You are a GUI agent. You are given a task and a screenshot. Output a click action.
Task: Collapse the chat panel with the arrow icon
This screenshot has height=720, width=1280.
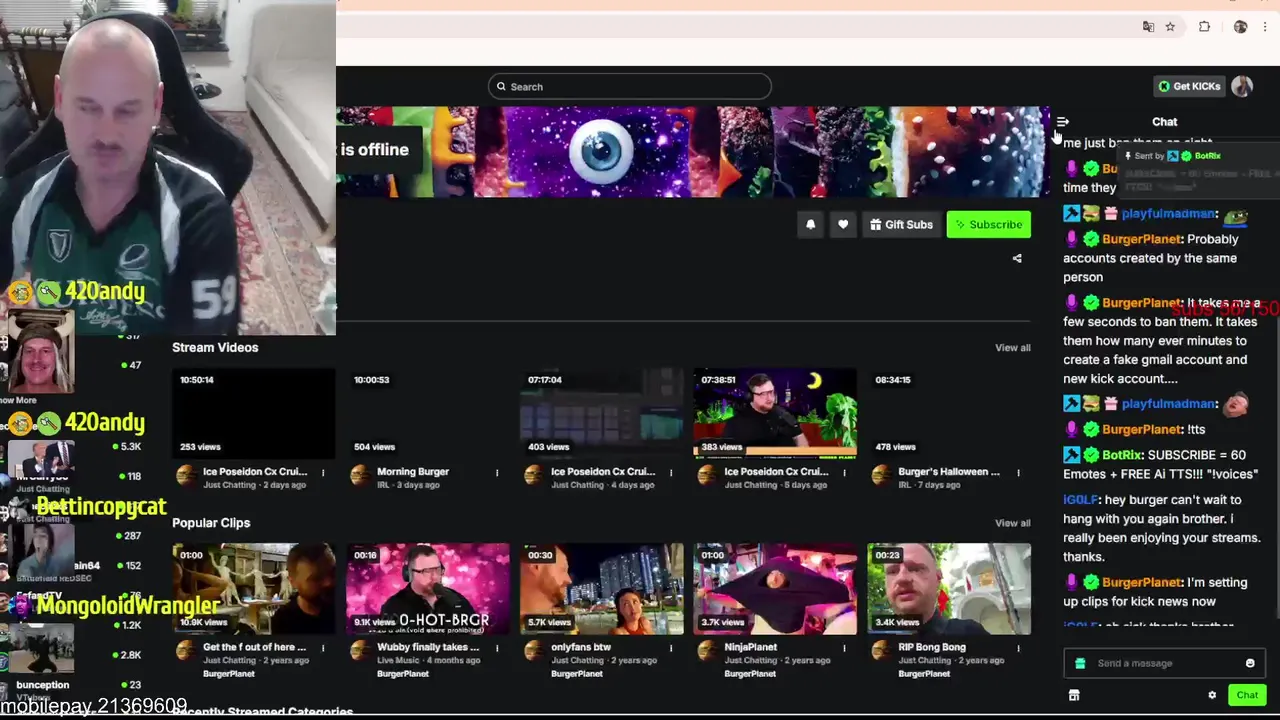click(1062, 122)
